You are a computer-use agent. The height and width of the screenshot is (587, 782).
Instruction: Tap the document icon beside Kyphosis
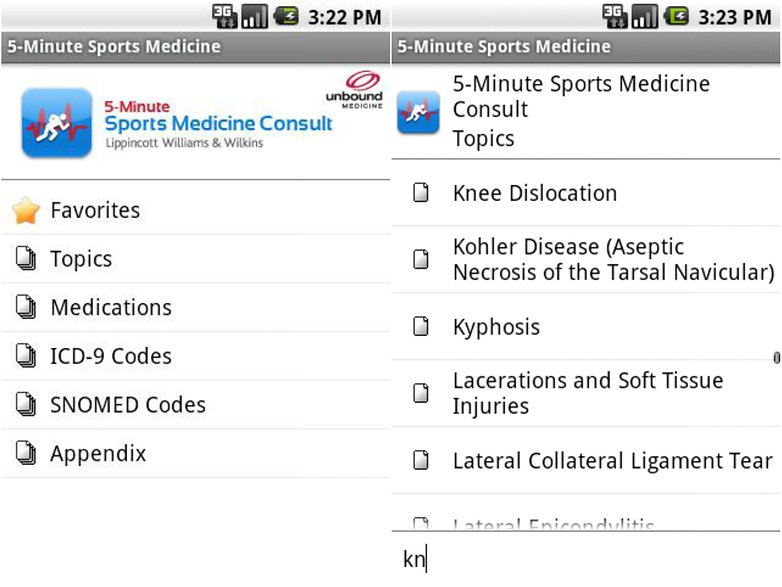pyautogui.click(x=421, y=326)
